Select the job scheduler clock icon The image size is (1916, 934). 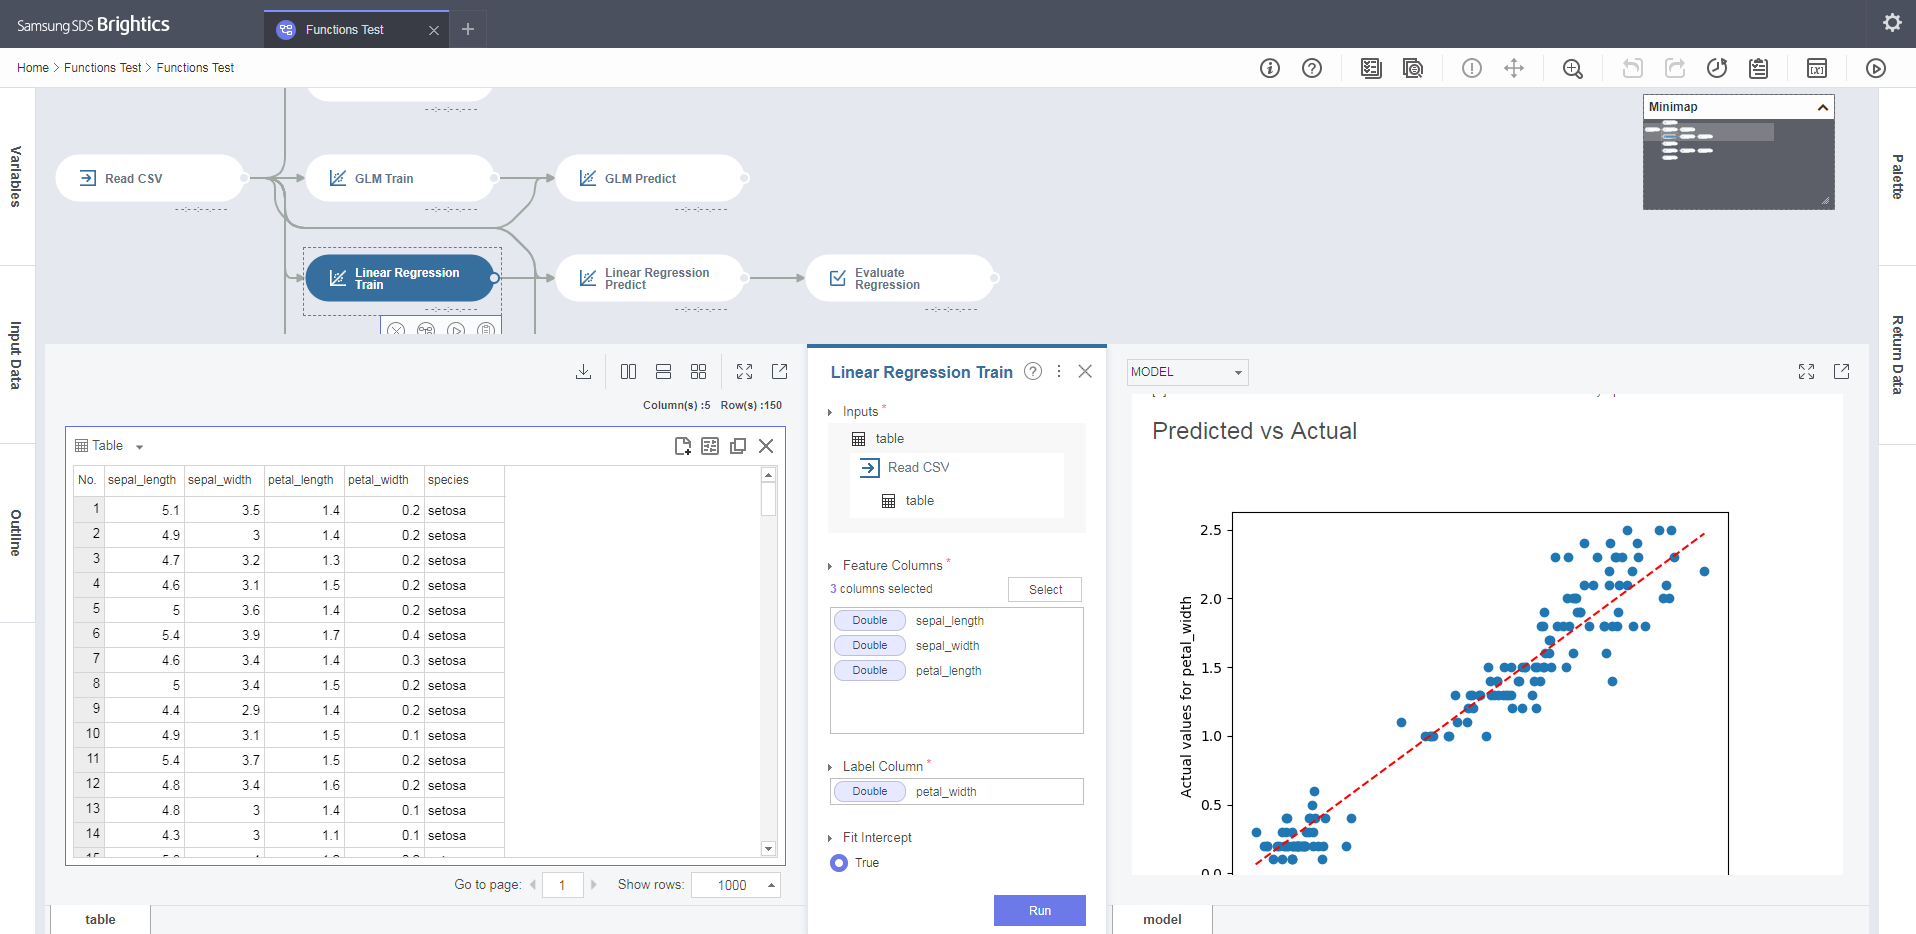tap(1717, 68)
